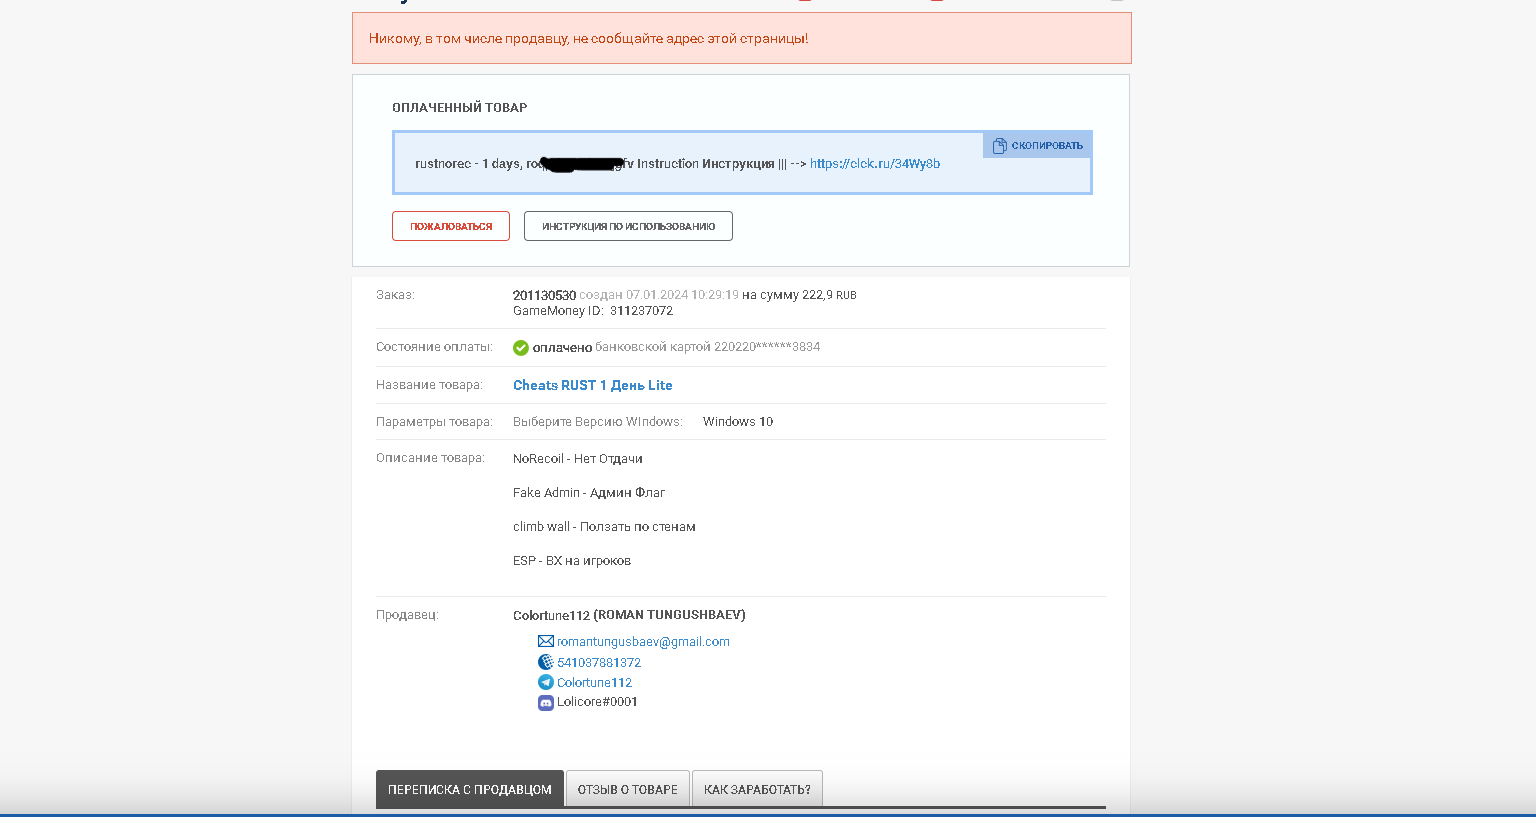The height and width of the screenshot is (833, 1536).
Task: Click the Discord icon beside Lolicore#0001
Action: point(546,702)
